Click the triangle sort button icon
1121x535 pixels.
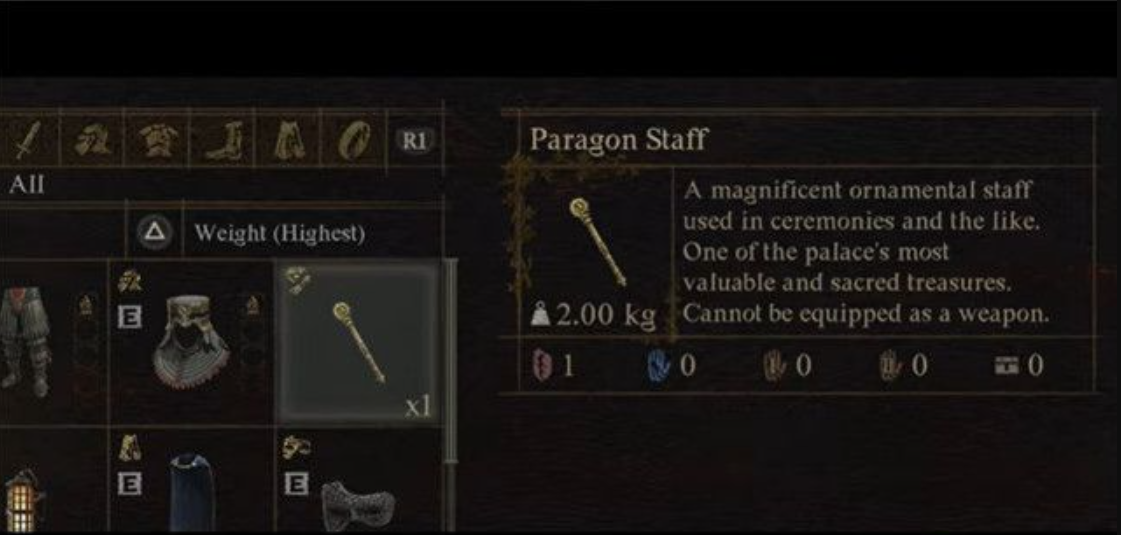[154, 232]
